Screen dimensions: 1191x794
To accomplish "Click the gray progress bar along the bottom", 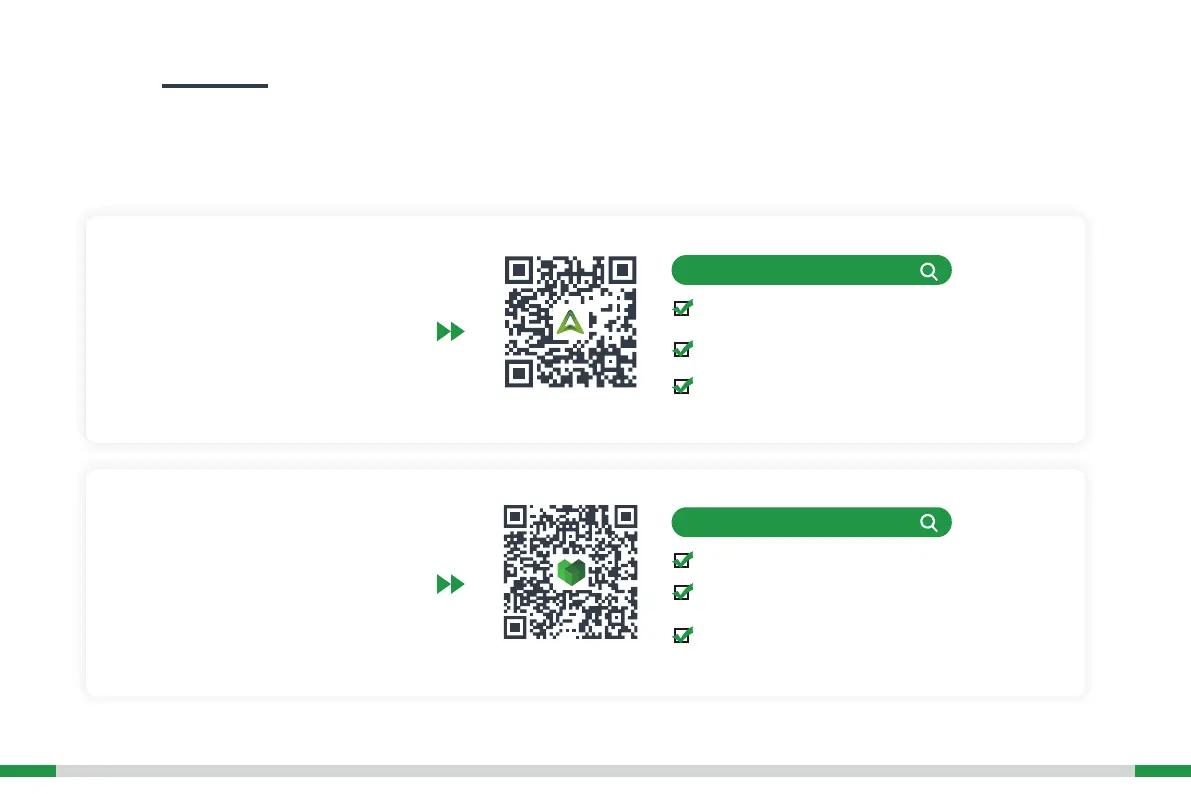I will pyautogui.click(x=595, y=771).
